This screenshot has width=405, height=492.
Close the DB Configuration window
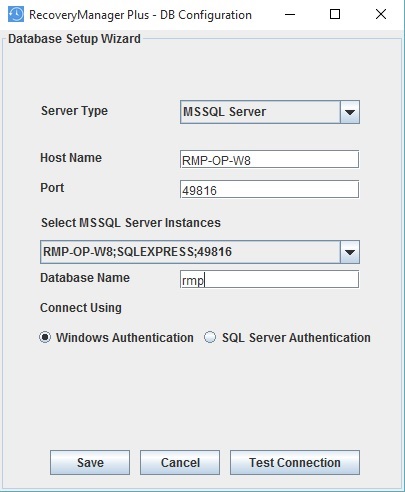click(x=381, y=14)
